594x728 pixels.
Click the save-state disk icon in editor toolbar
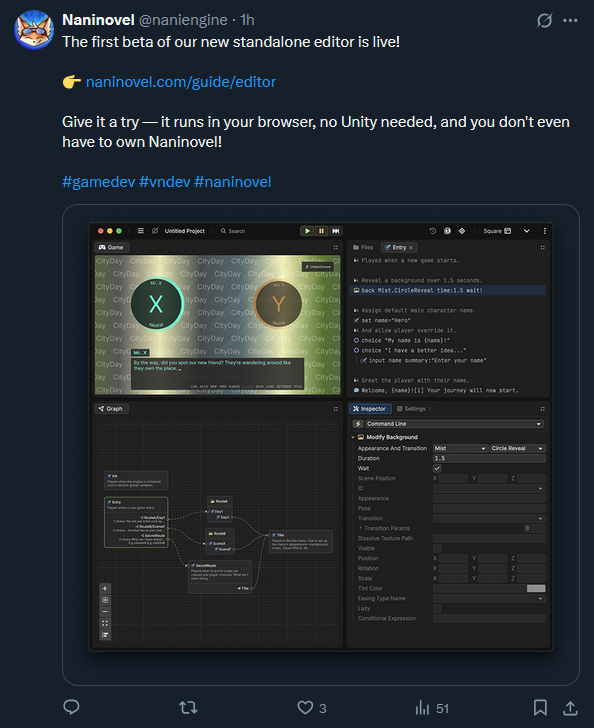(x=447, y=231)
